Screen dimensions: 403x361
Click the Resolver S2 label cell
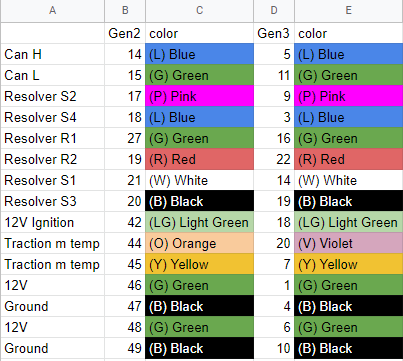[52, 96]
